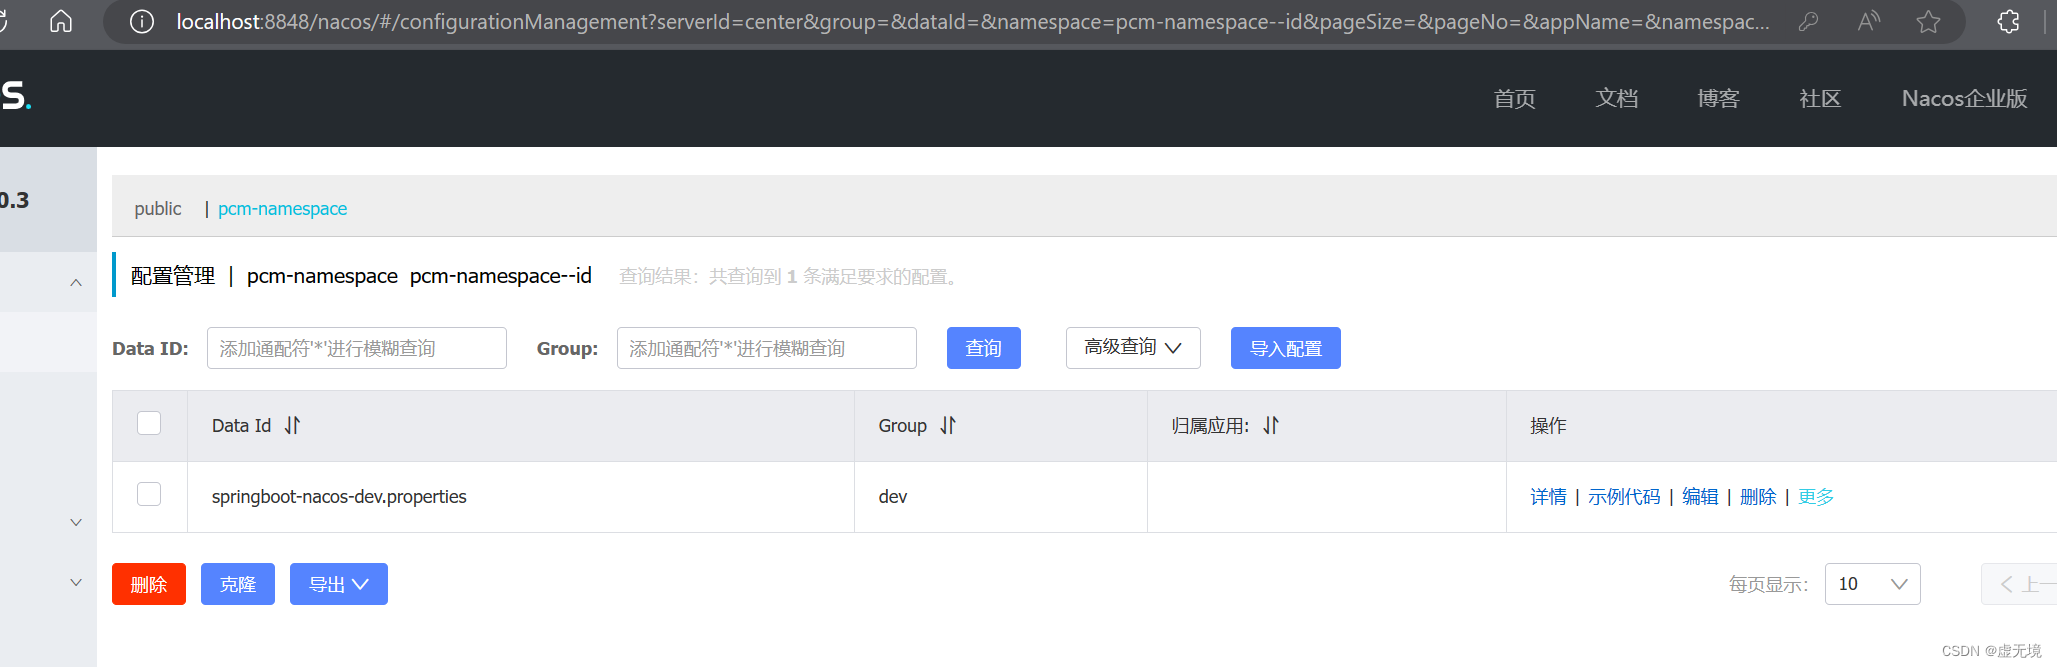The width and height of the screenshot is (2057, 667).
Task: Click the previous page 上一页 button
Action: tap(2020, 584)
